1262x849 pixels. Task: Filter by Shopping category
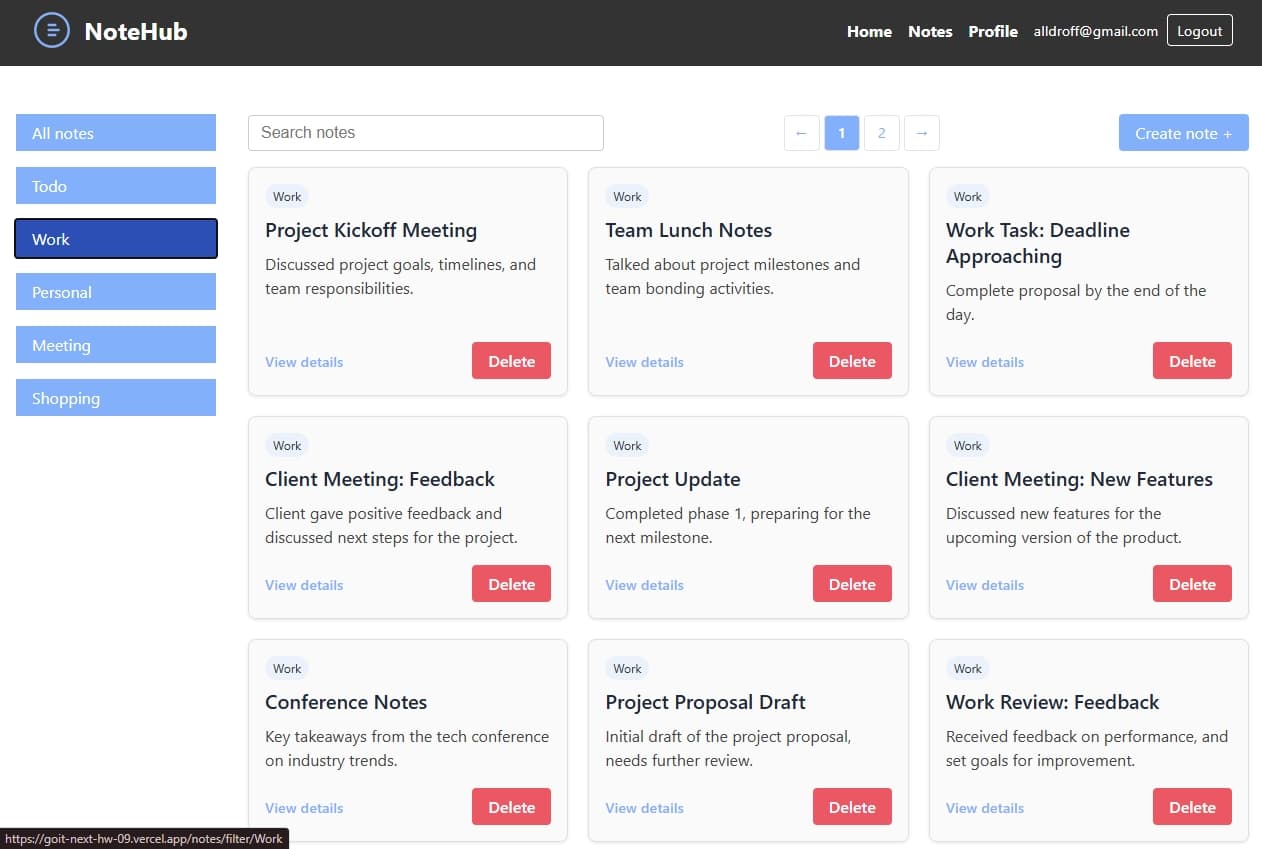coord(116,398)
